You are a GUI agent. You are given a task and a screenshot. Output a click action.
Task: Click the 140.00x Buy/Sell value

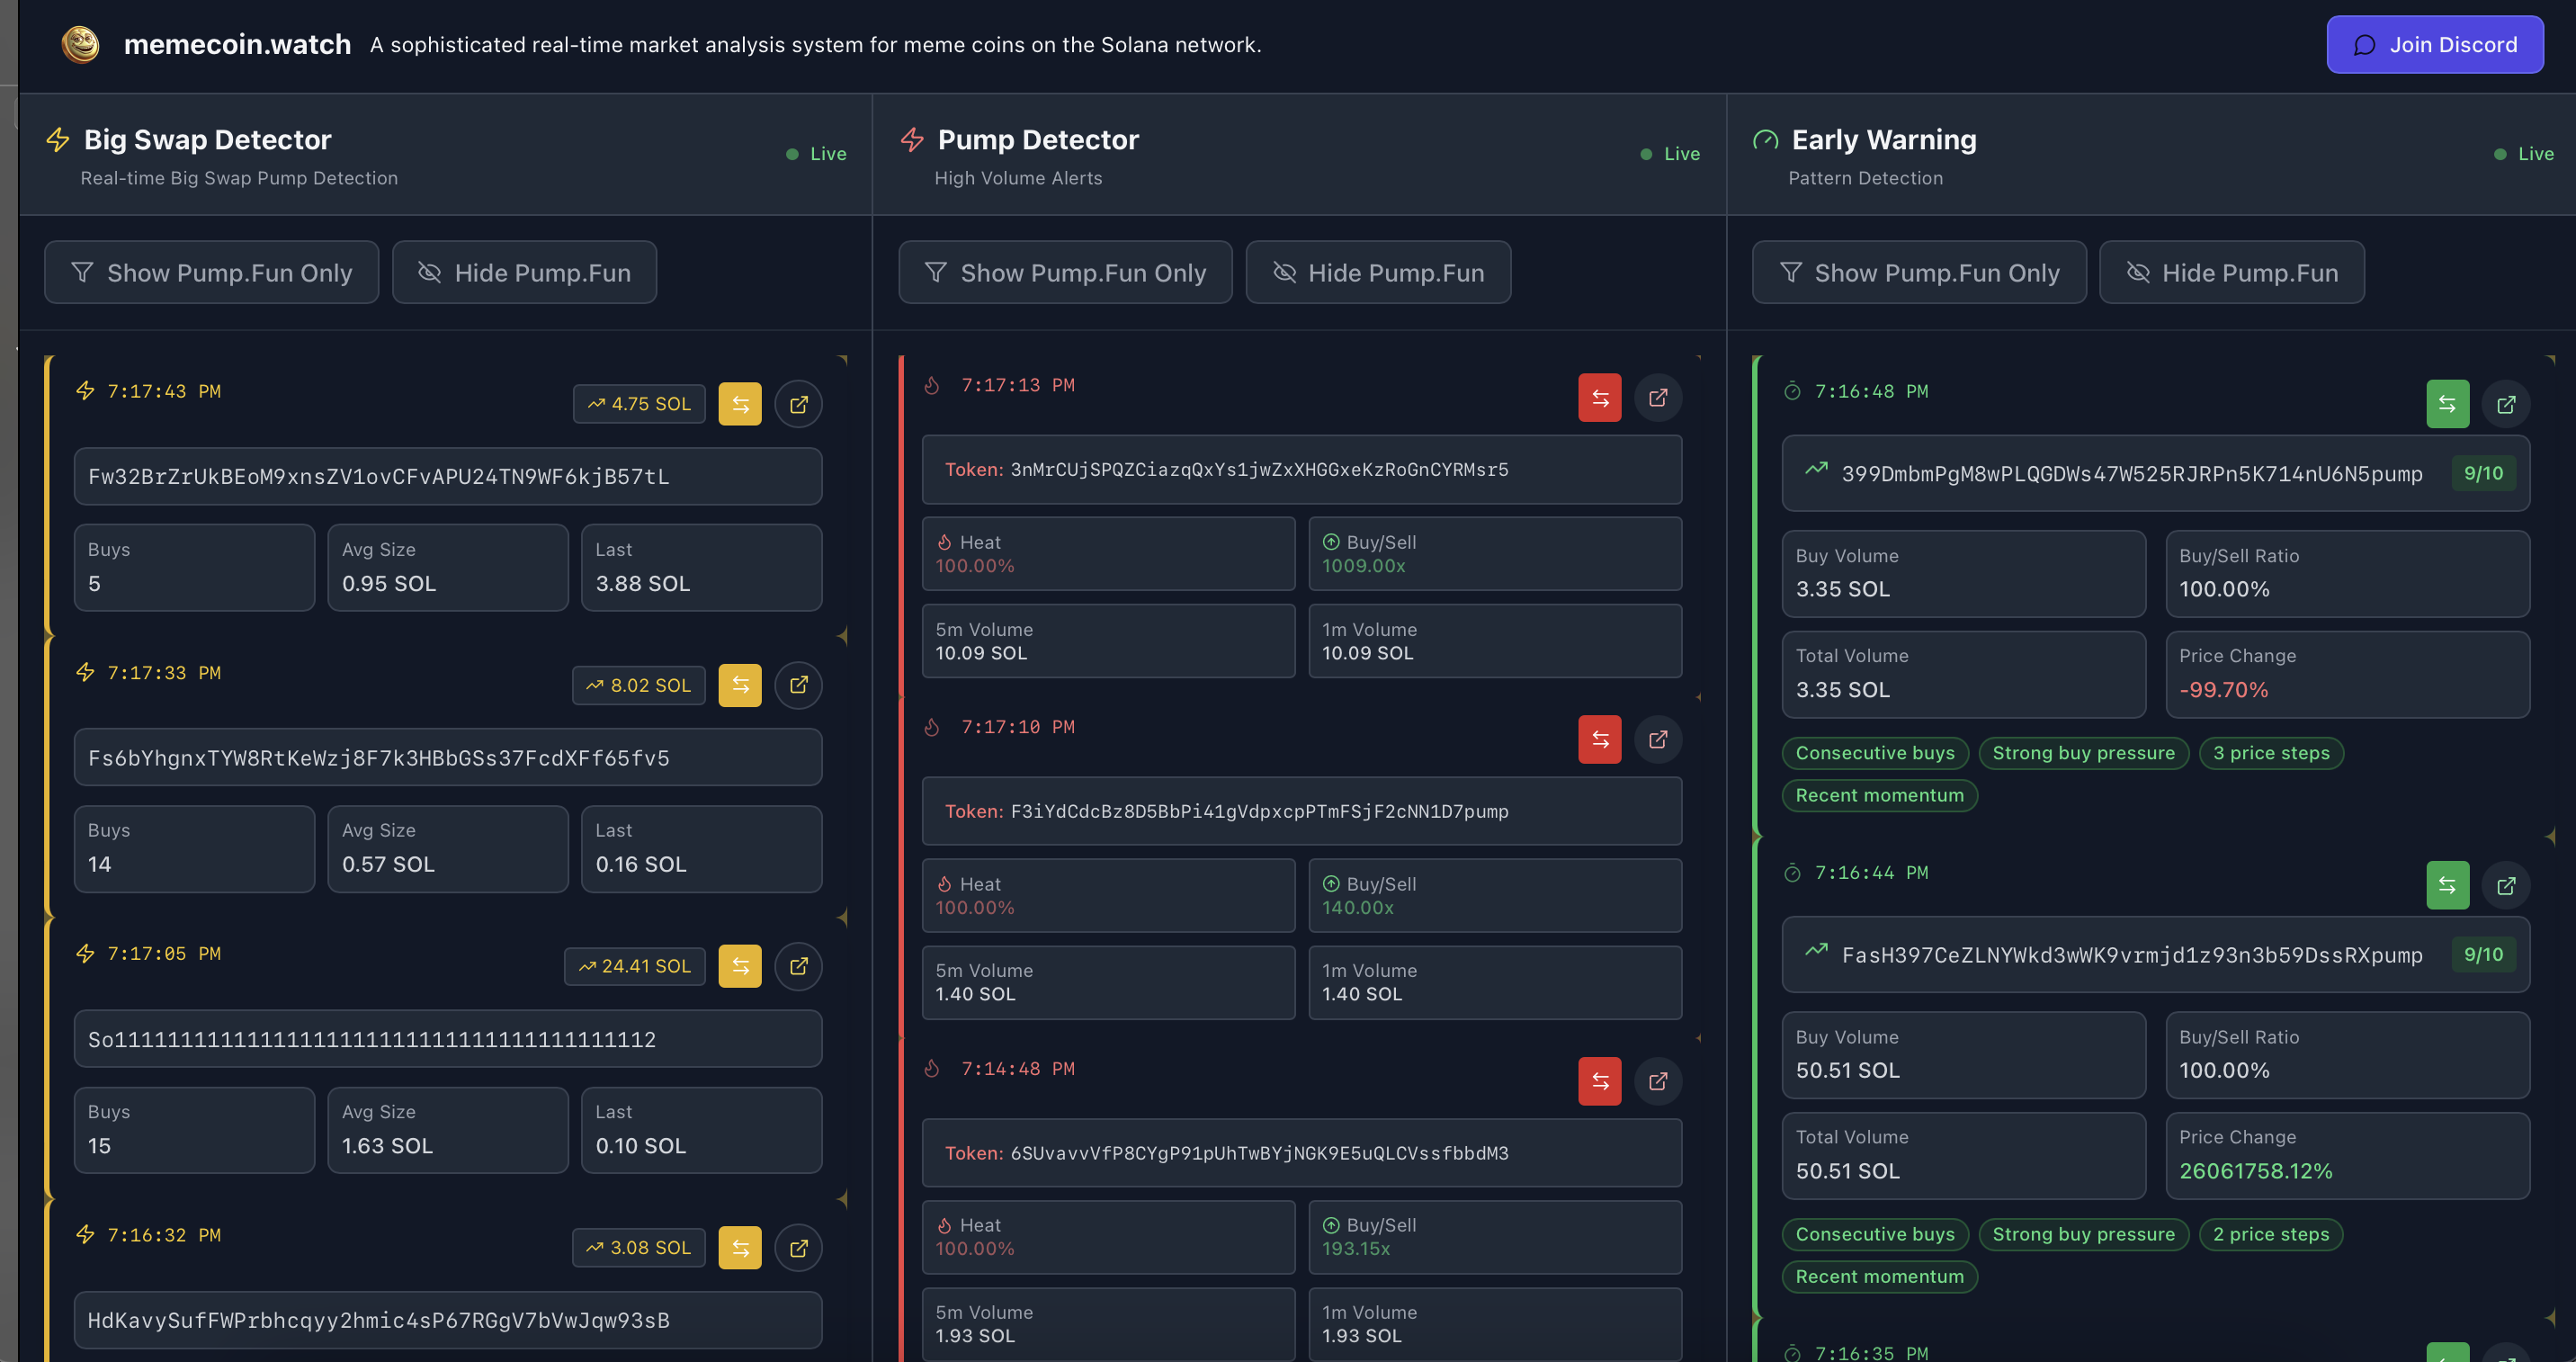tap(1357, 908)
